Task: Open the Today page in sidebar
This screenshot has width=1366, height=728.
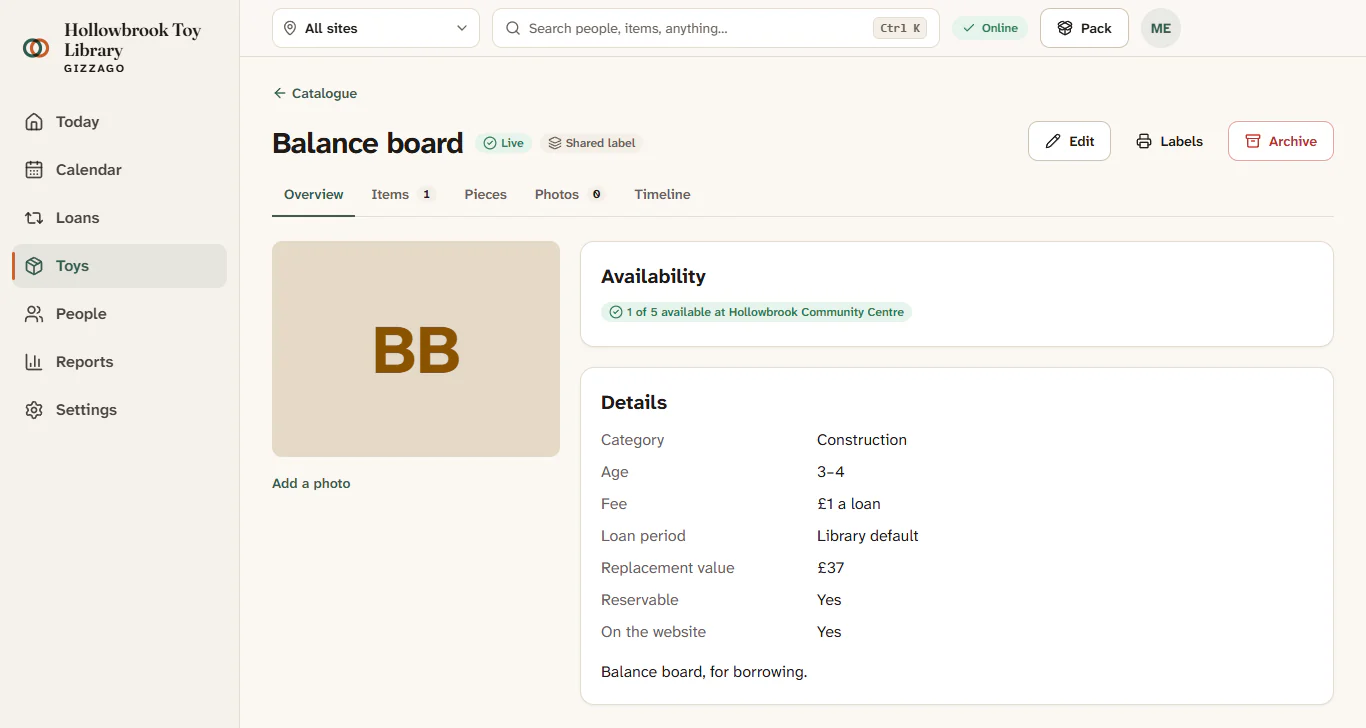Action: click(x=119, y=122)
